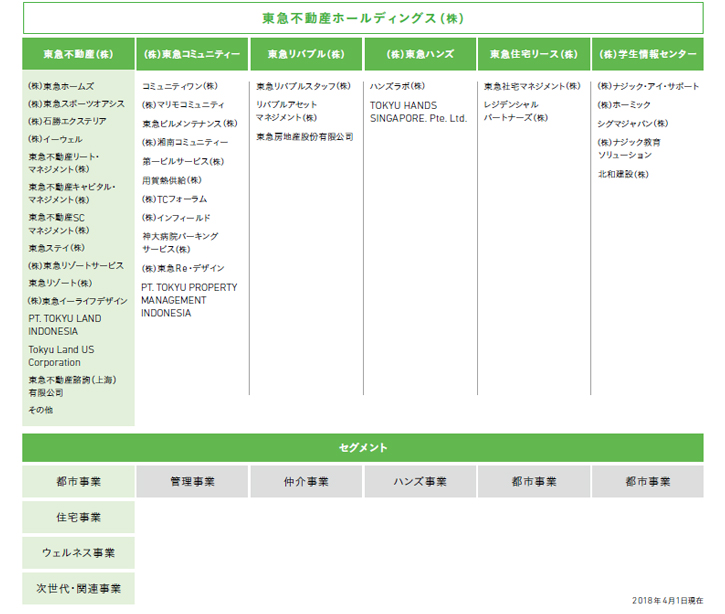
Task: Click (株)インフィールド text
Action: pyautogui.click(x=176, y=218)
